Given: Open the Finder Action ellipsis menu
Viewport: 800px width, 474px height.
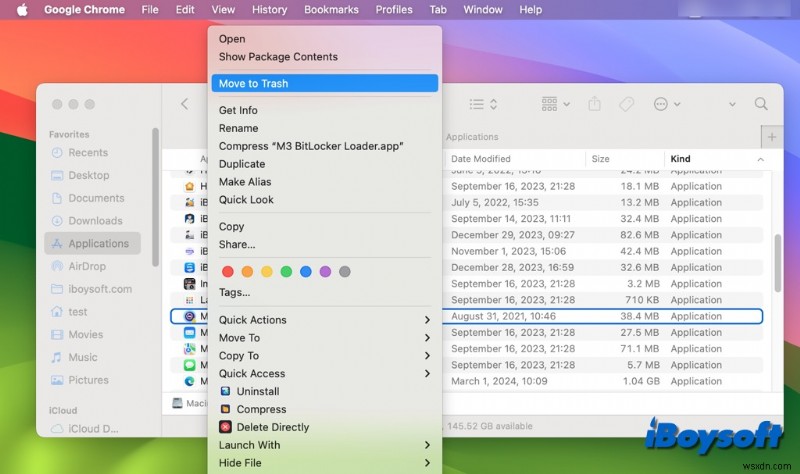Looking at the screenshot, I should coord(667,104).
